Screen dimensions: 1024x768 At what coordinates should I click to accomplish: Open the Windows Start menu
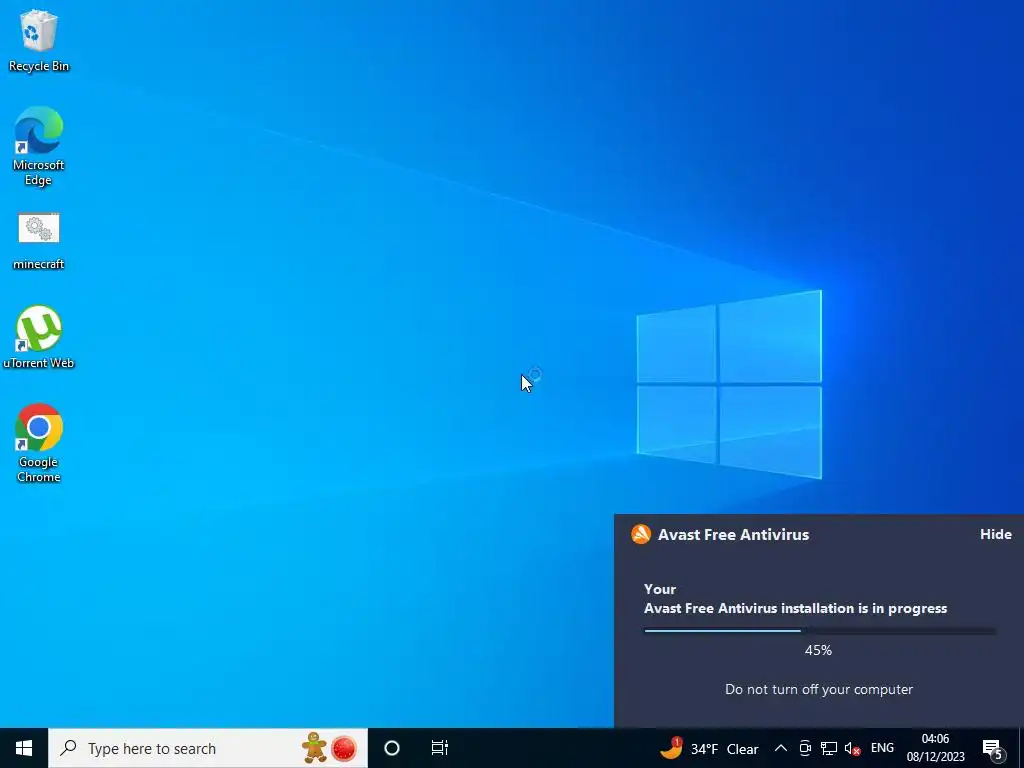[x=24, y=748]
